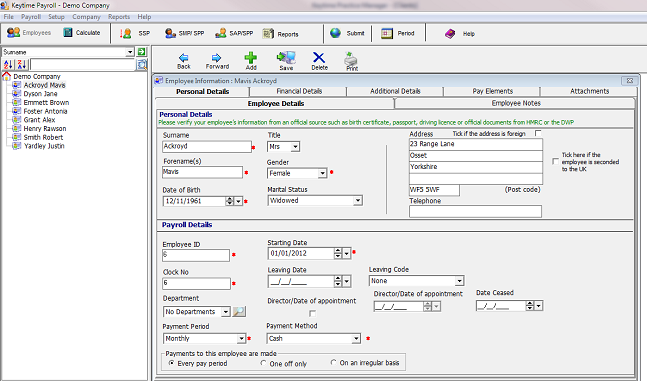
Task: Open the Employees toolbar icon
Action: click(x=13, y=32)
